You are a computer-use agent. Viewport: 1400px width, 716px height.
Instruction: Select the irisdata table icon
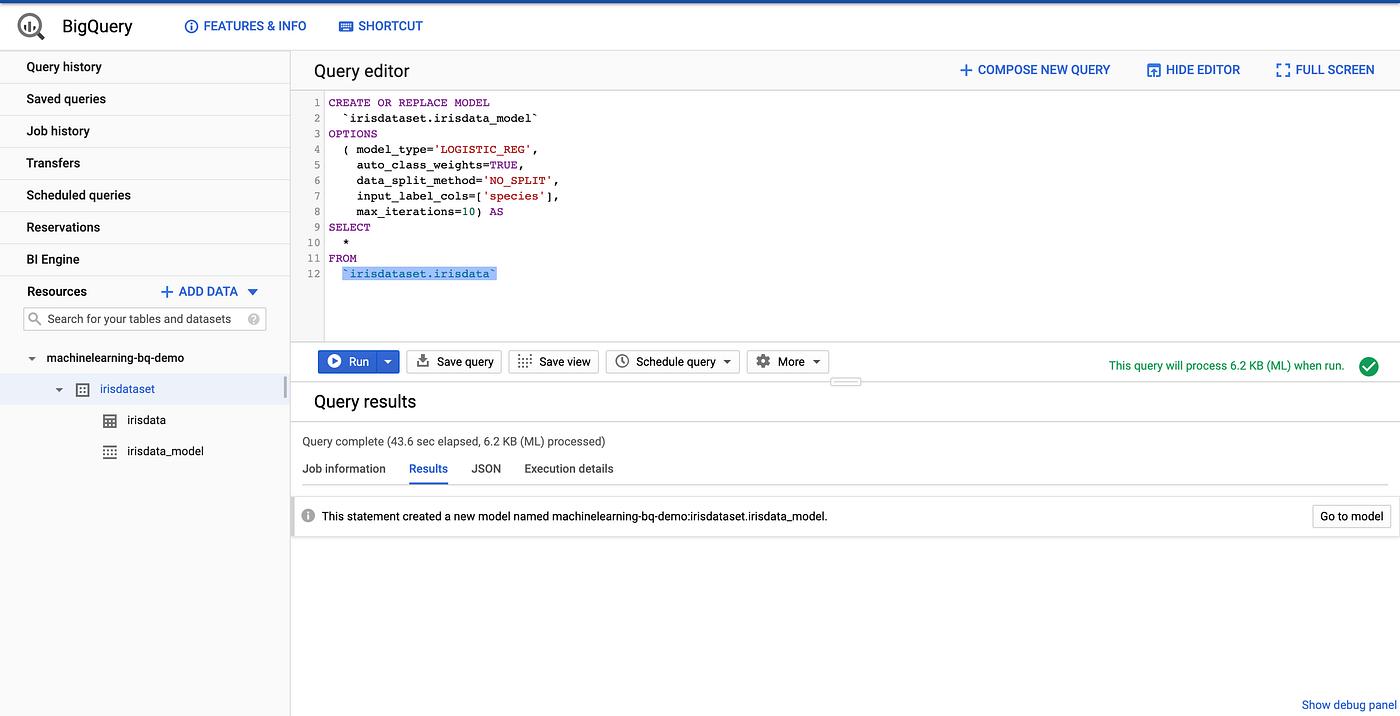coord(108,420)
